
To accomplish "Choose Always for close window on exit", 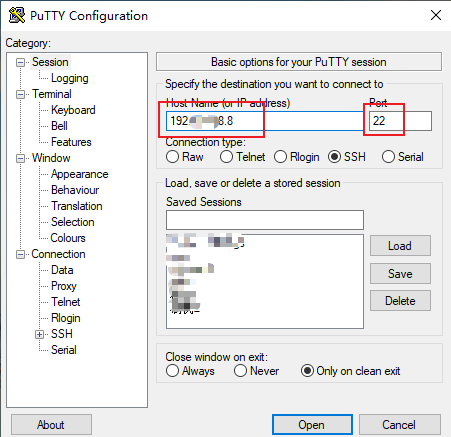I will 172,371.
